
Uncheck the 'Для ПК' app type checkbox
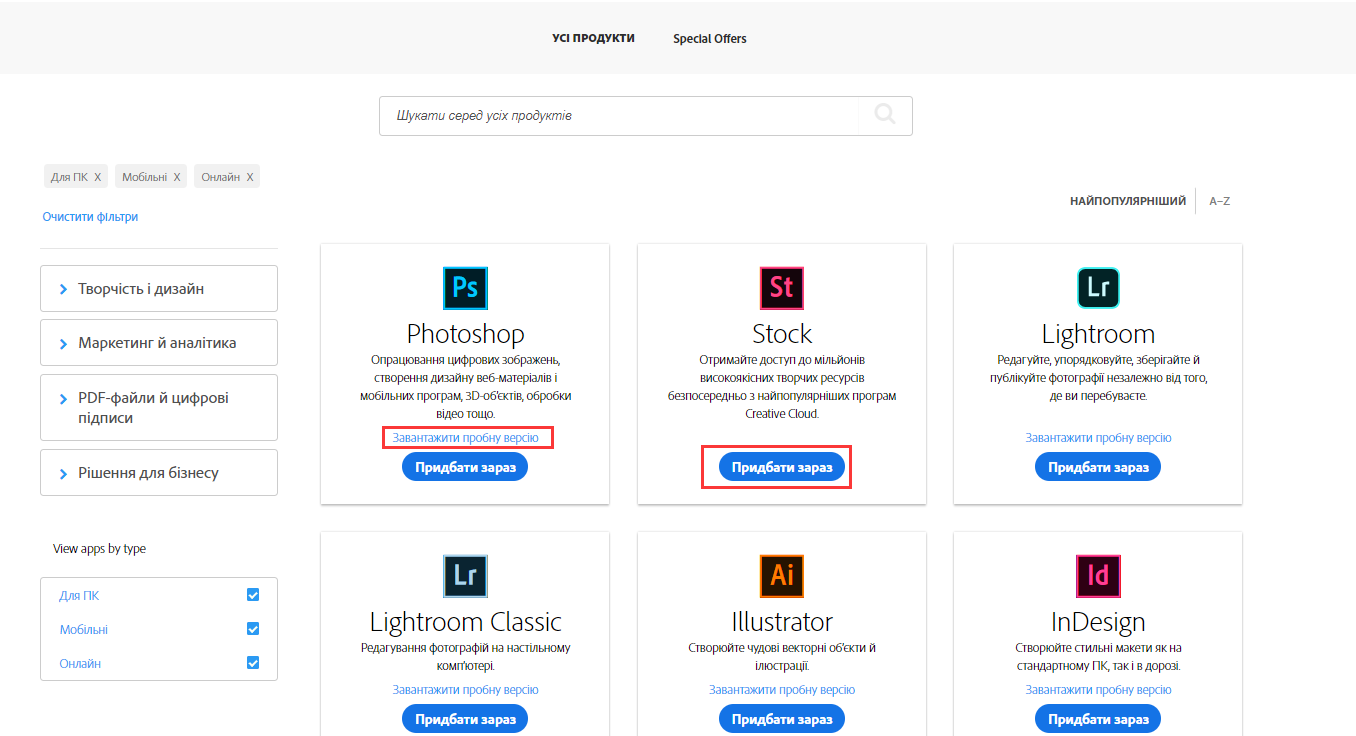pyautogui.click(x=253, y=594)
